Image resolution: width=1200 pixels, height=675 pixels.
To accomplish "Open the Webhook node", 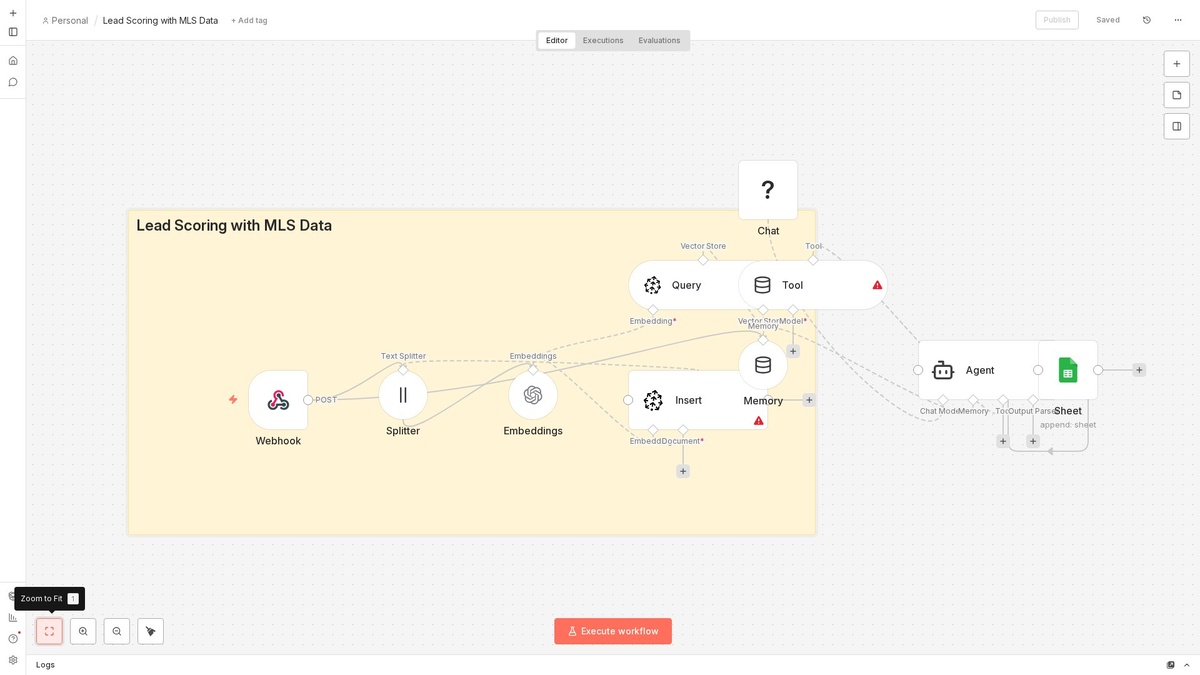I will point(278,400).
